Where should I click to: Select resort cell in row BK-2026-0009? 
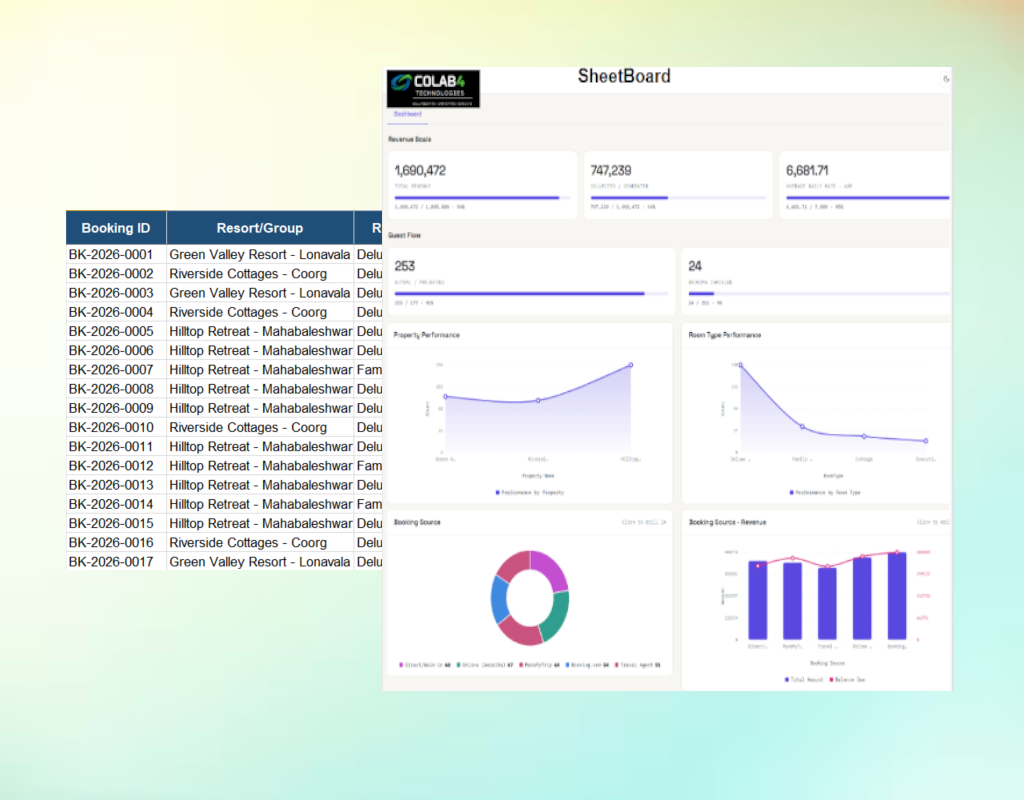pos(260,408)
